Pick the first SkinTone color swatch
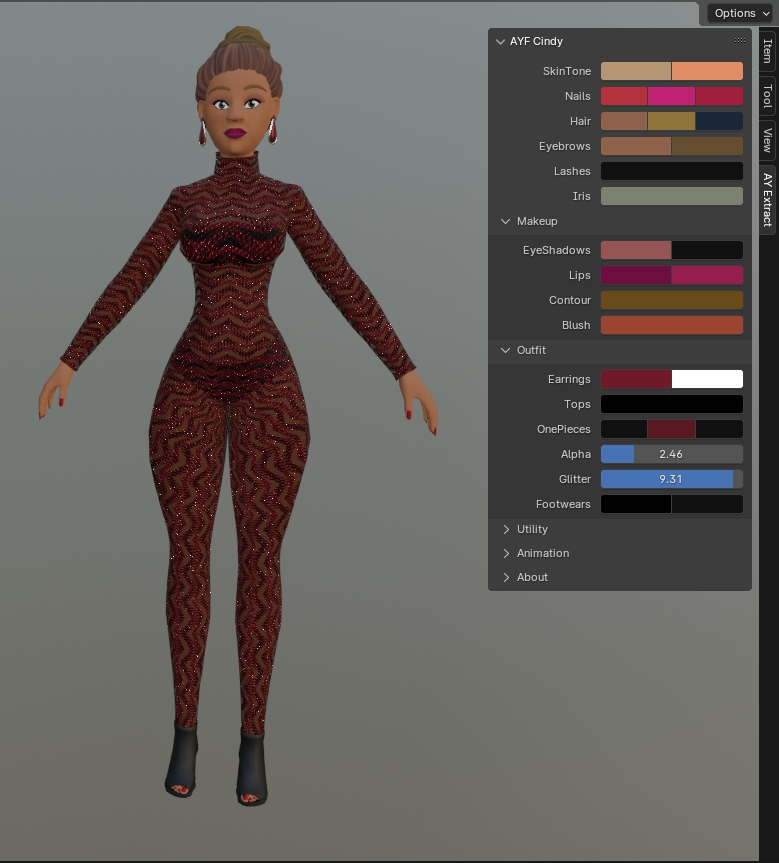779x863 pixels. pos(636,71)
